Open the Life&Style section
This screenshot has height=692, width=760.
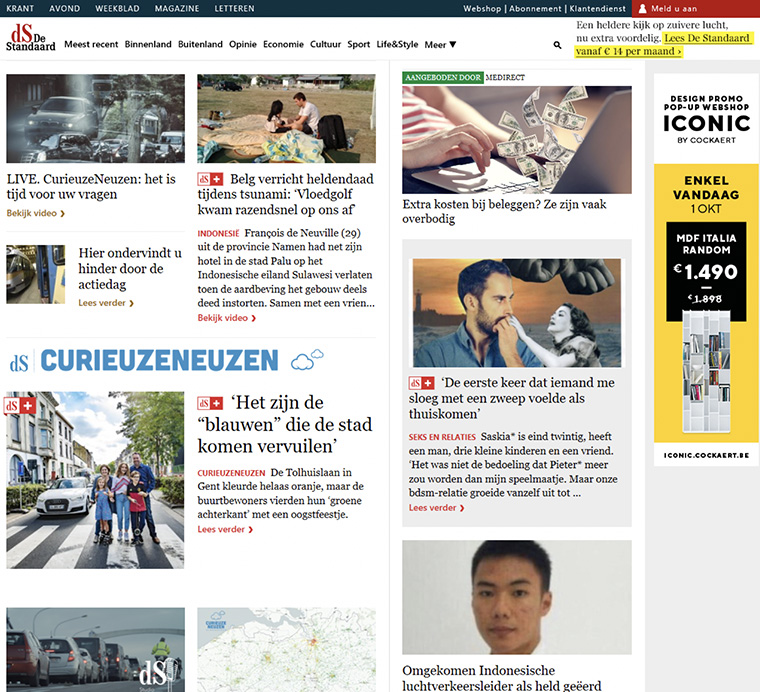397,44
